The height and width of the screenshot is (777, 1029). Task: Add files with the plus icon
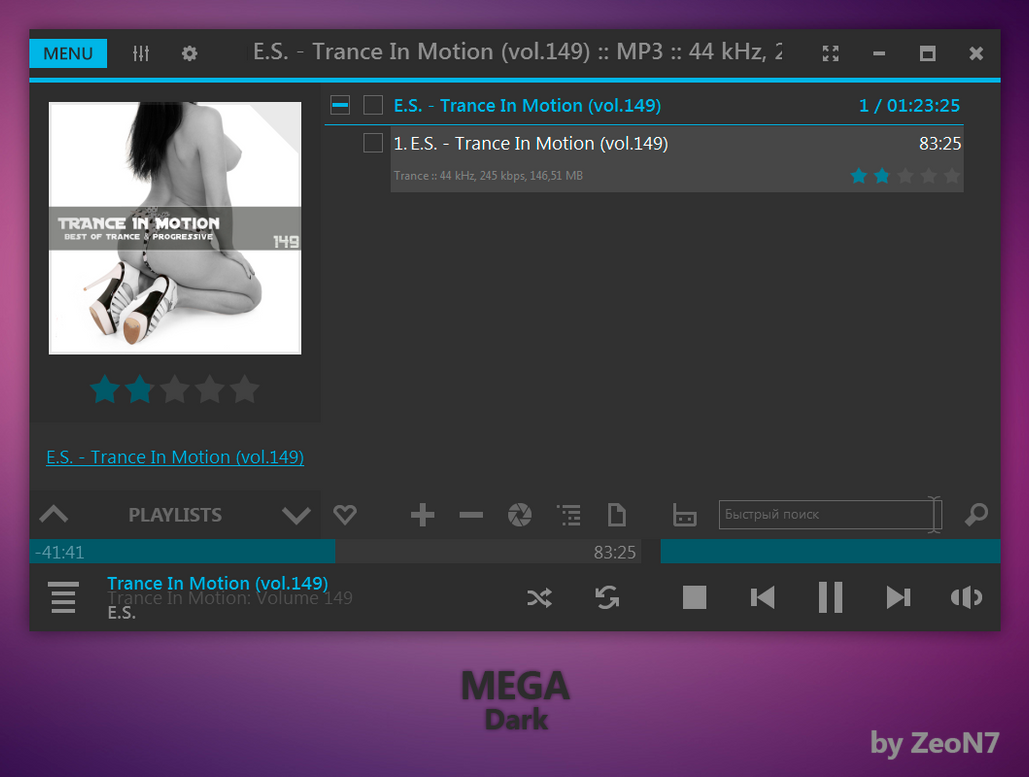(423, 515)
